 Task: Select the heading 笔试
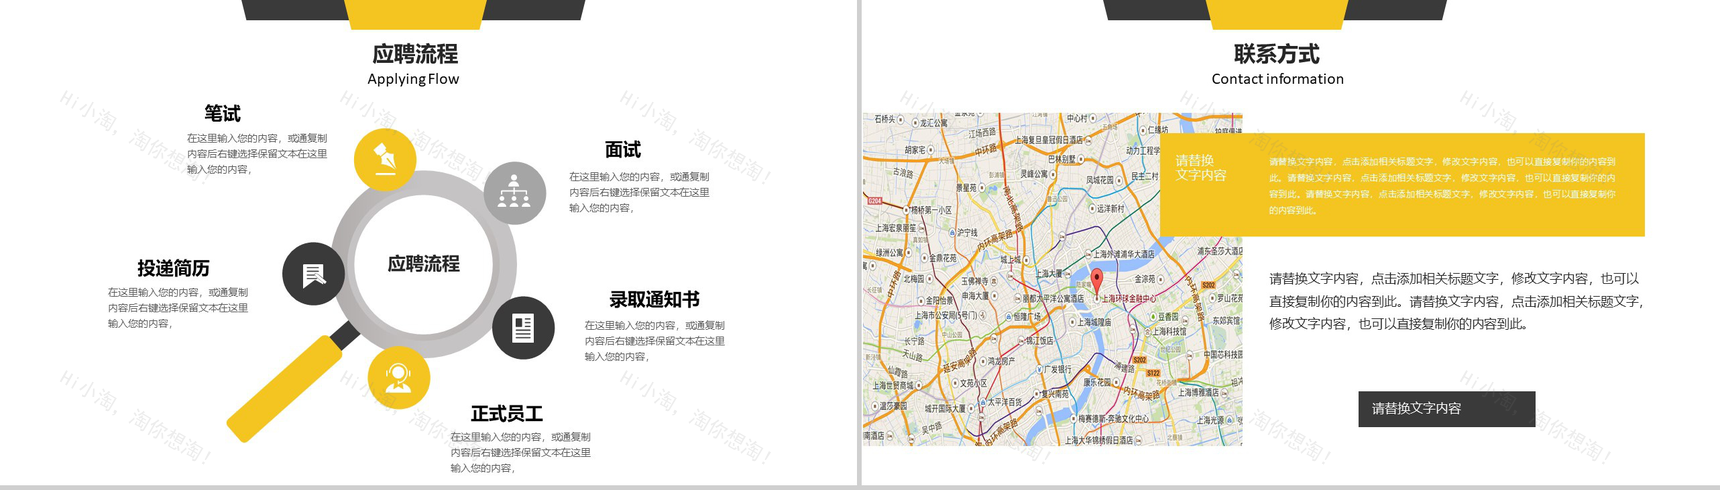click(222, 113)
